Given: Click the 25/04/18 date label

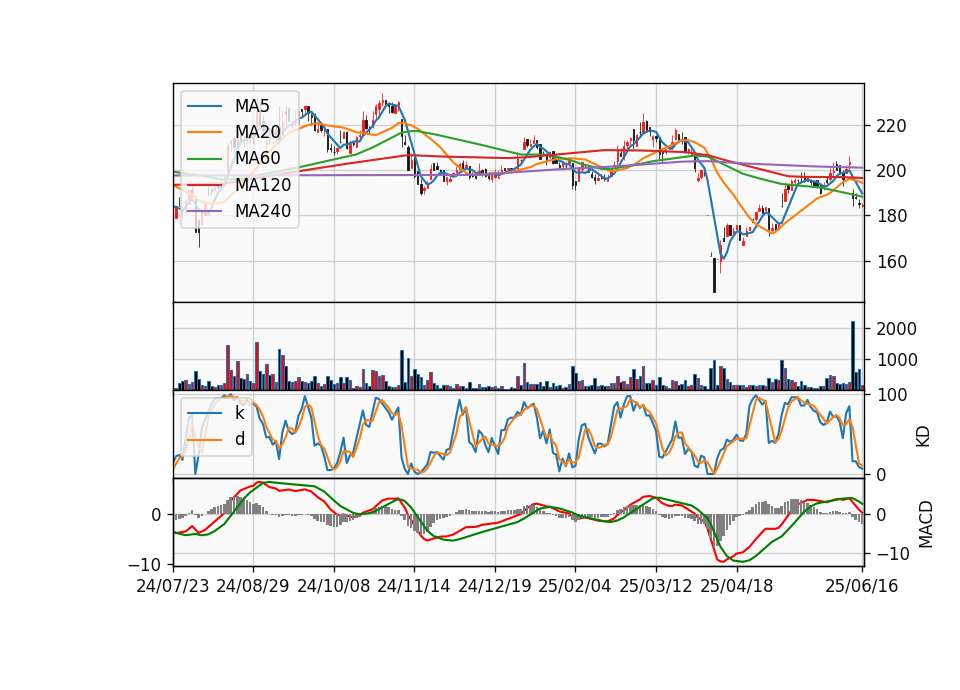Looking at the screenshot, I should pos(737,586).
